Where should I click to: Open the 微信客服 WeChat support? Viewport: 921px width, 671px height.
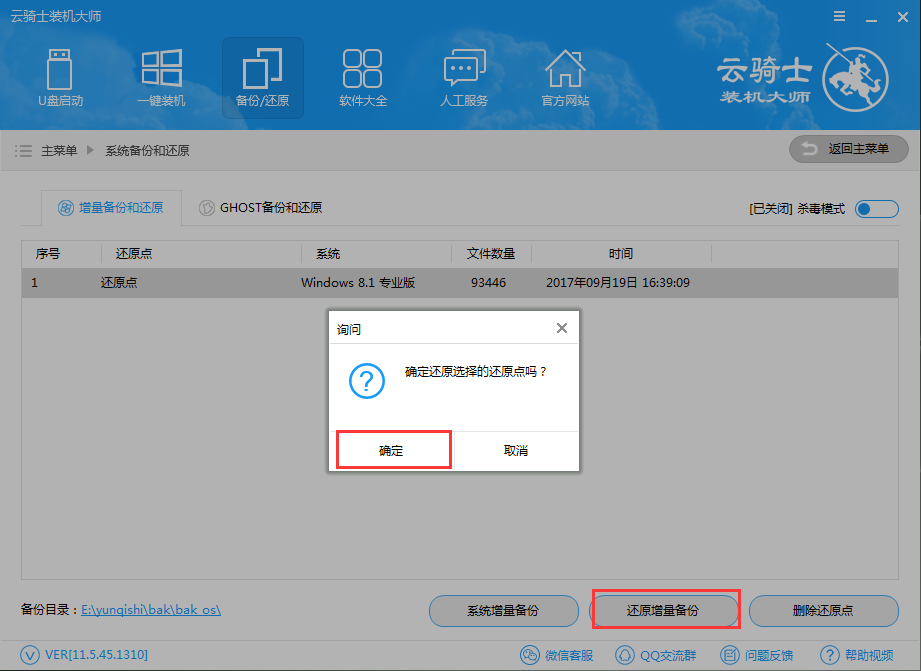pos(557,655)
